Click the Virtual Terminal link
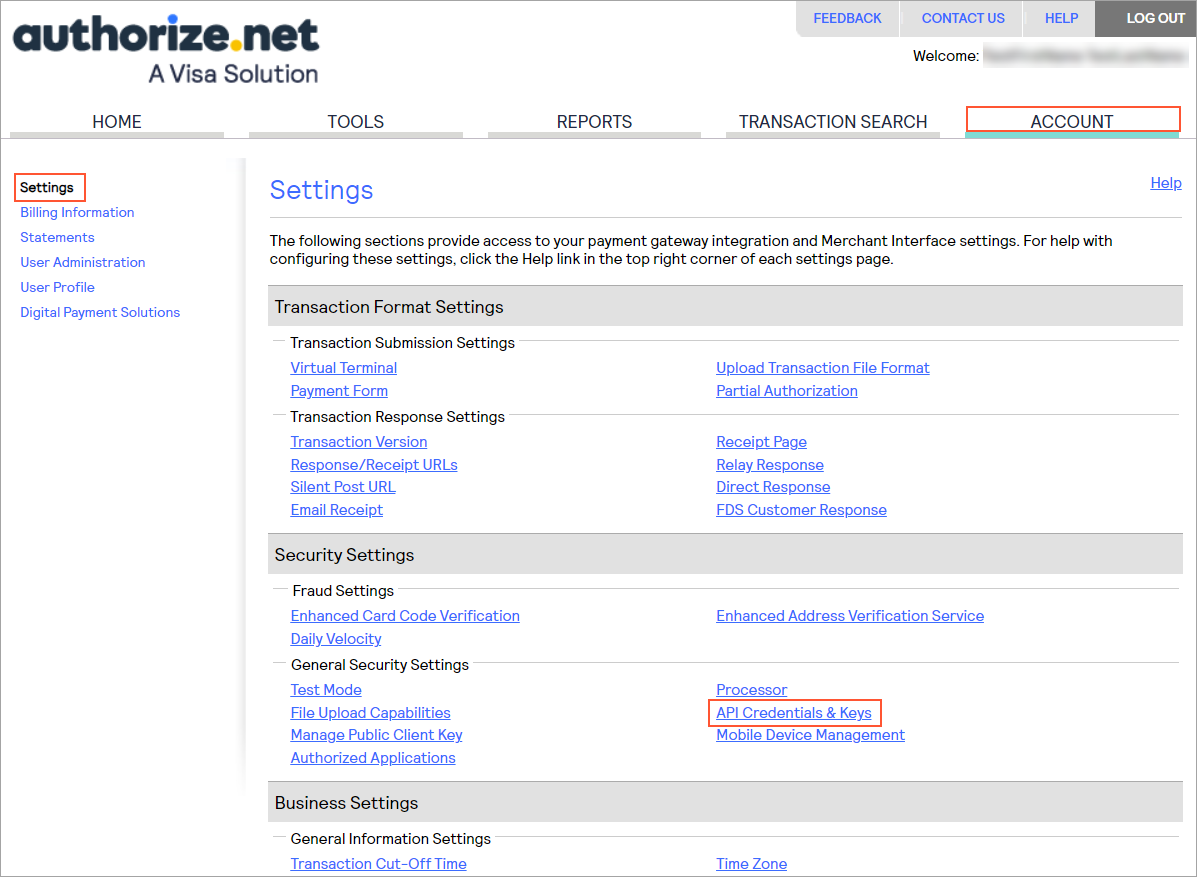Screen dimensions: 1197x877 [344, 368]
